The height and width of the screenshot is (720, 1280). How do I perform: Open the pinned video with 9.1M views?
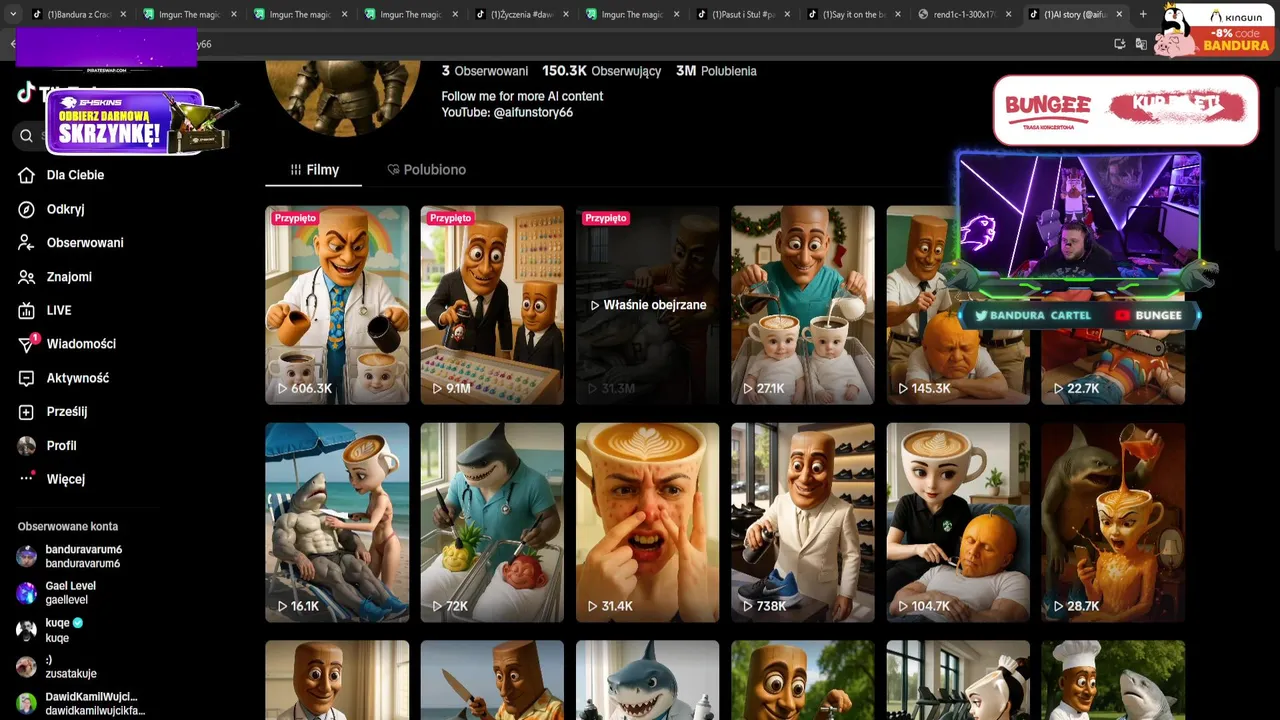click(492, 305)
